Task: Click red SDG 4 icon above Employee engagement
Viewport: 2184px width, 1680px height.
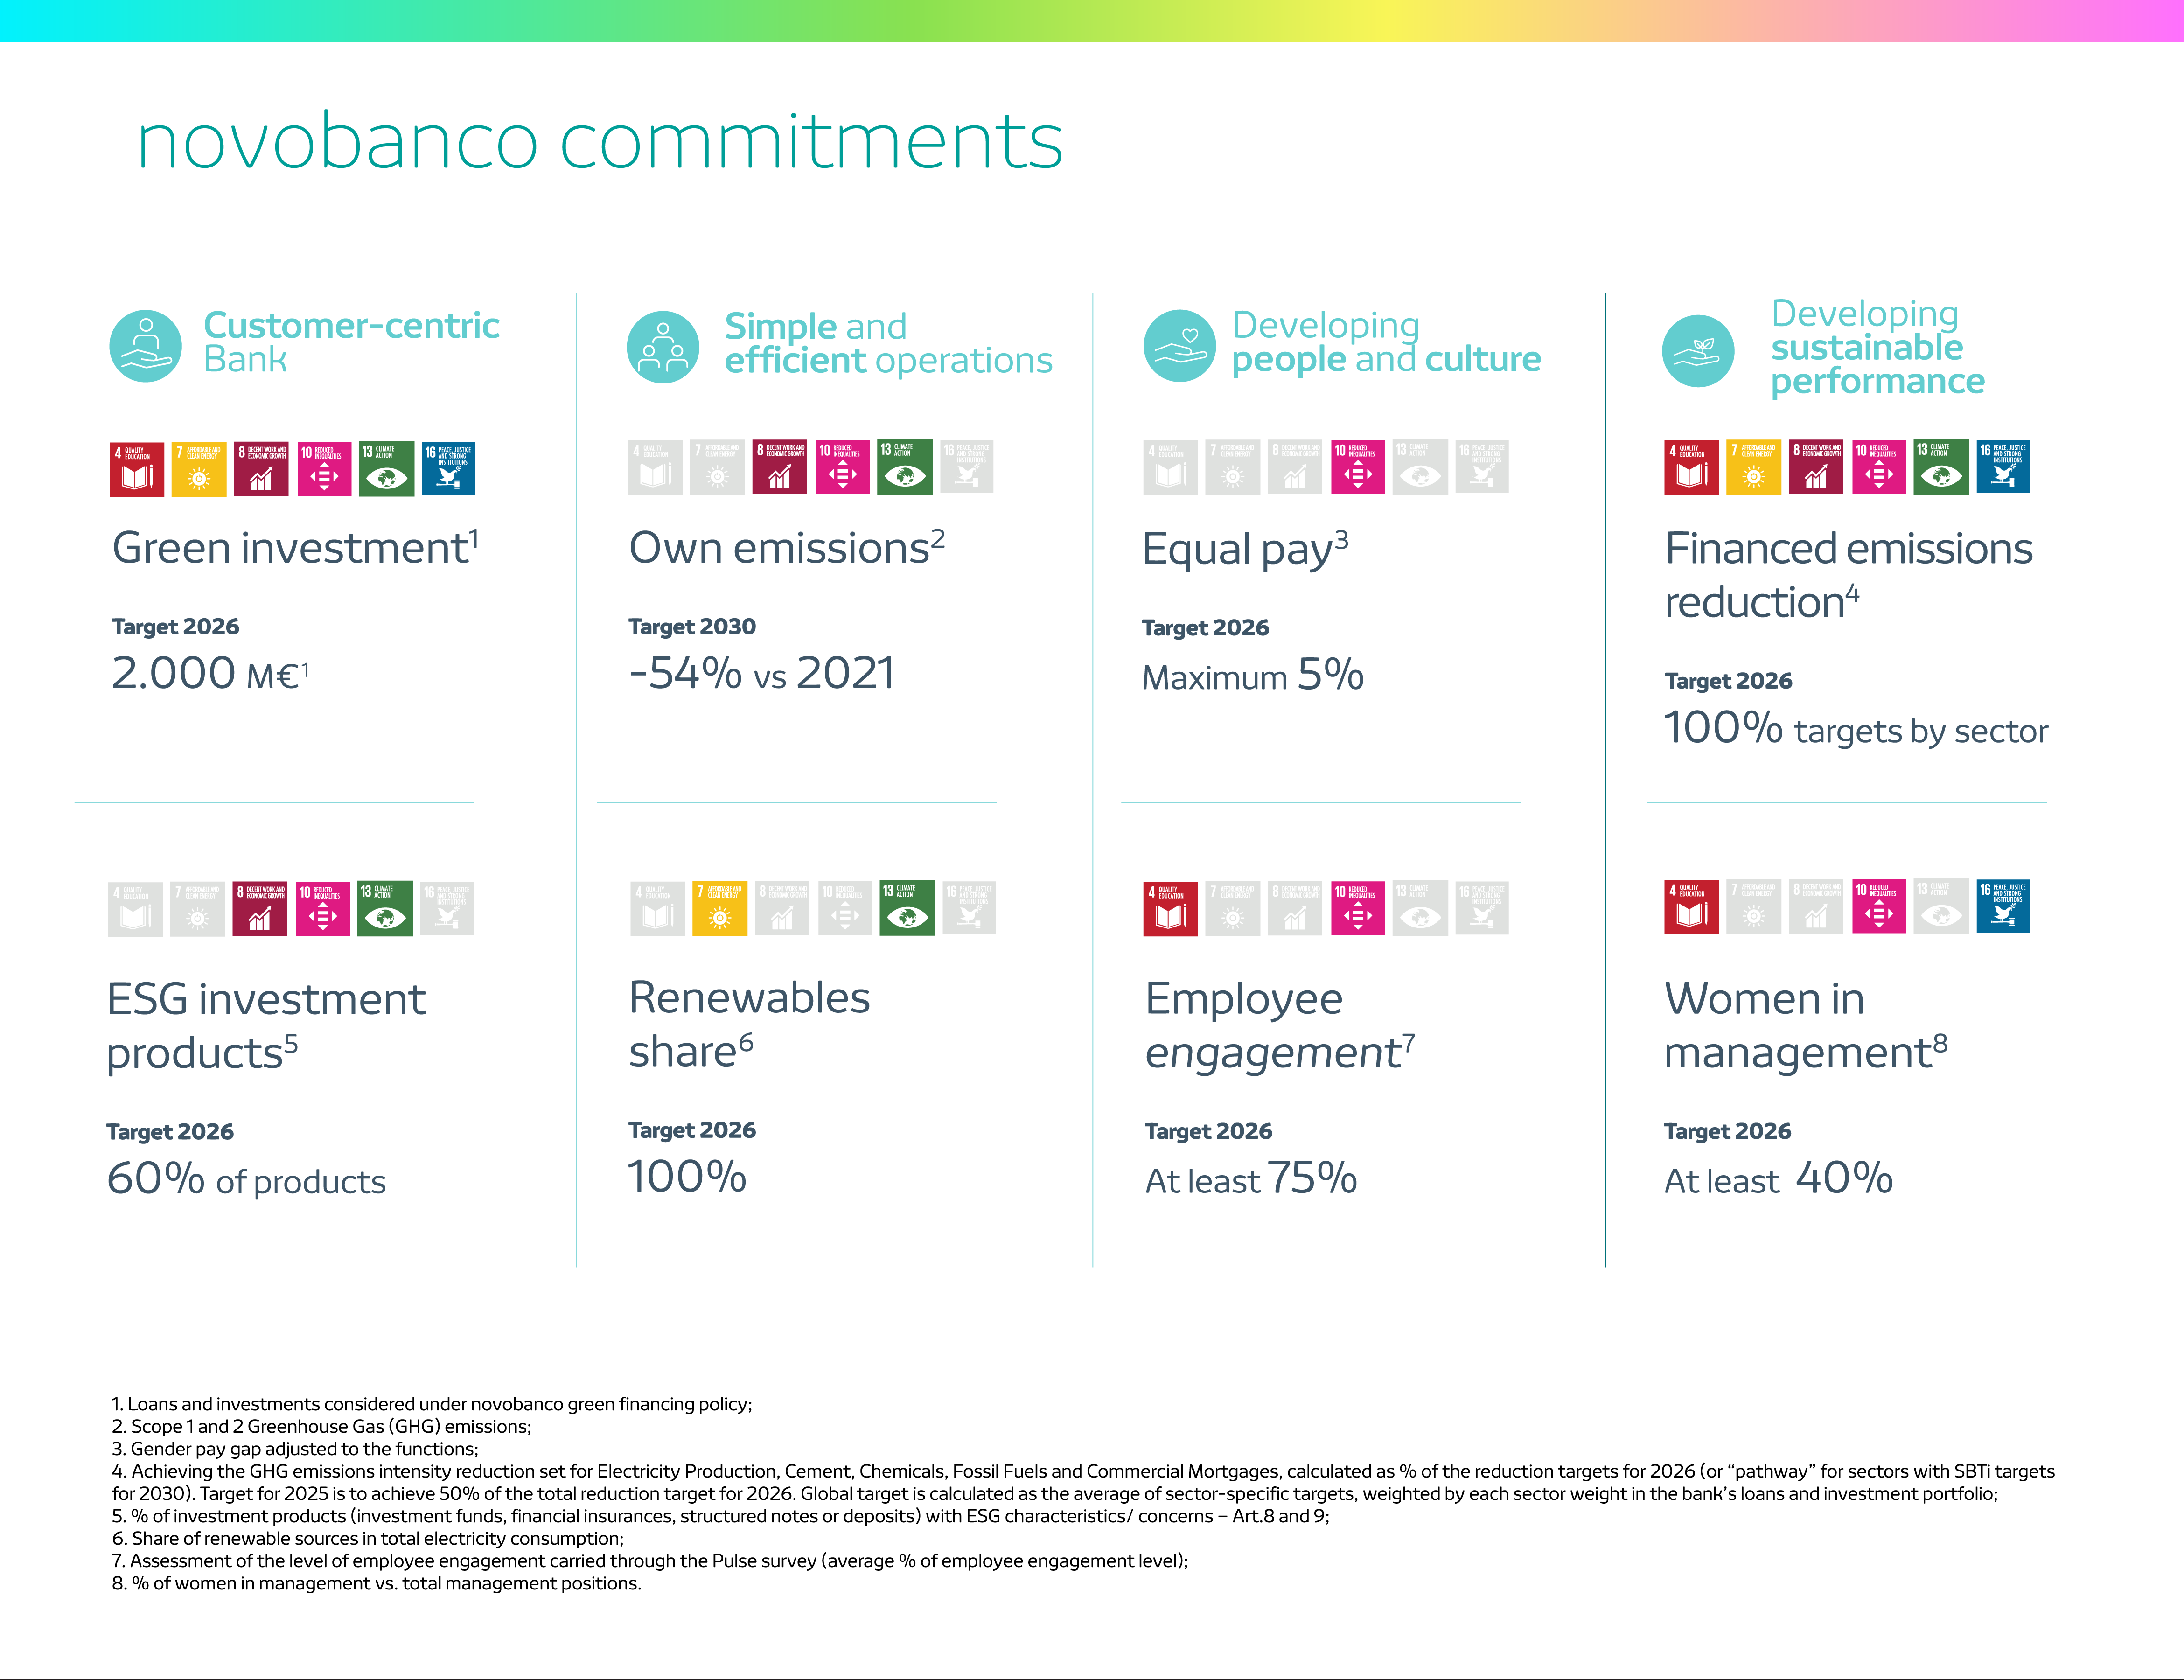Action: pos(1171,908)
